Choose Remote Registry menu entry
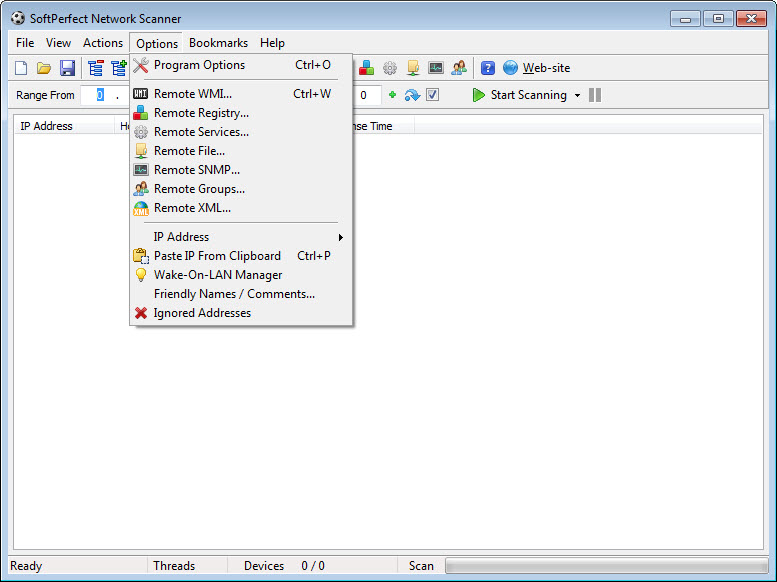777x582 pixels. click(x=201, y=113)
